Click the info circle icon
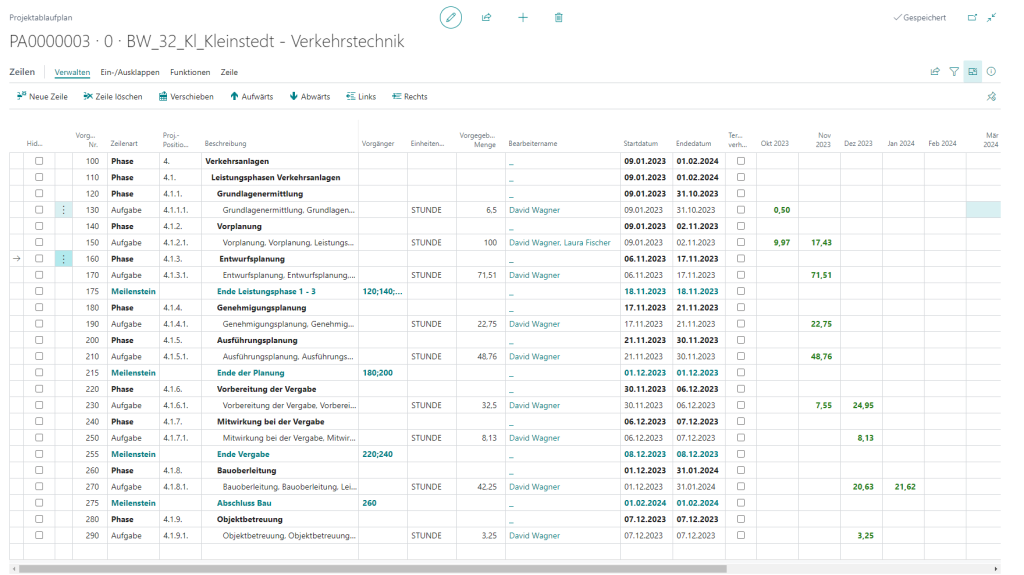 (x=991, y=72)
